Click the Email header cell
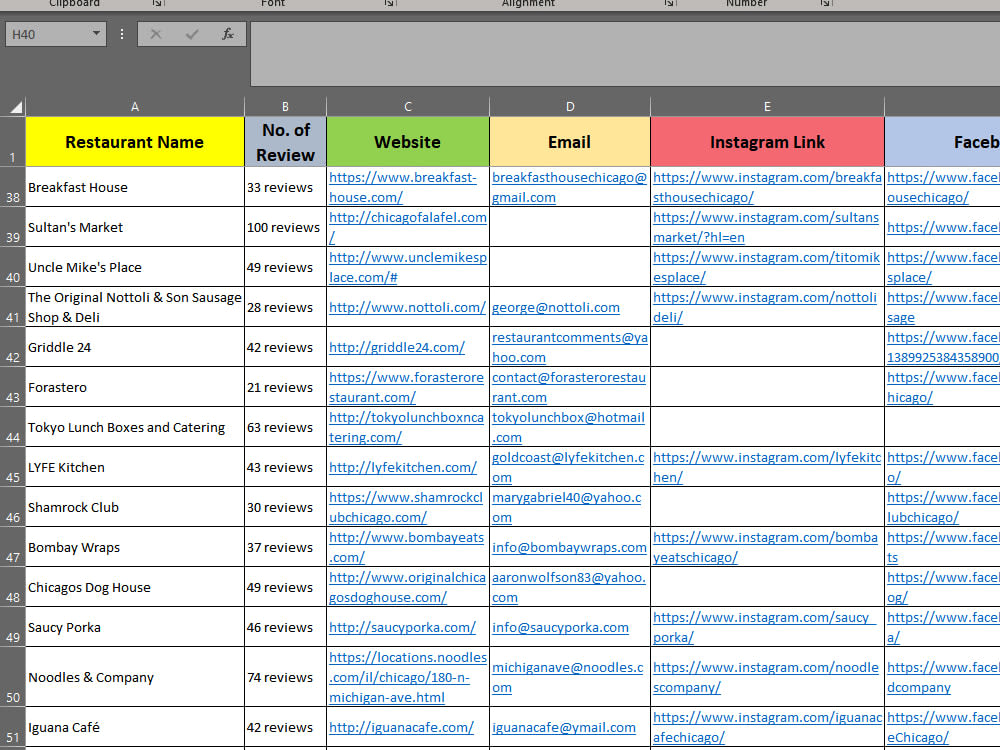 pyautogui.click(x=570, y=142)
